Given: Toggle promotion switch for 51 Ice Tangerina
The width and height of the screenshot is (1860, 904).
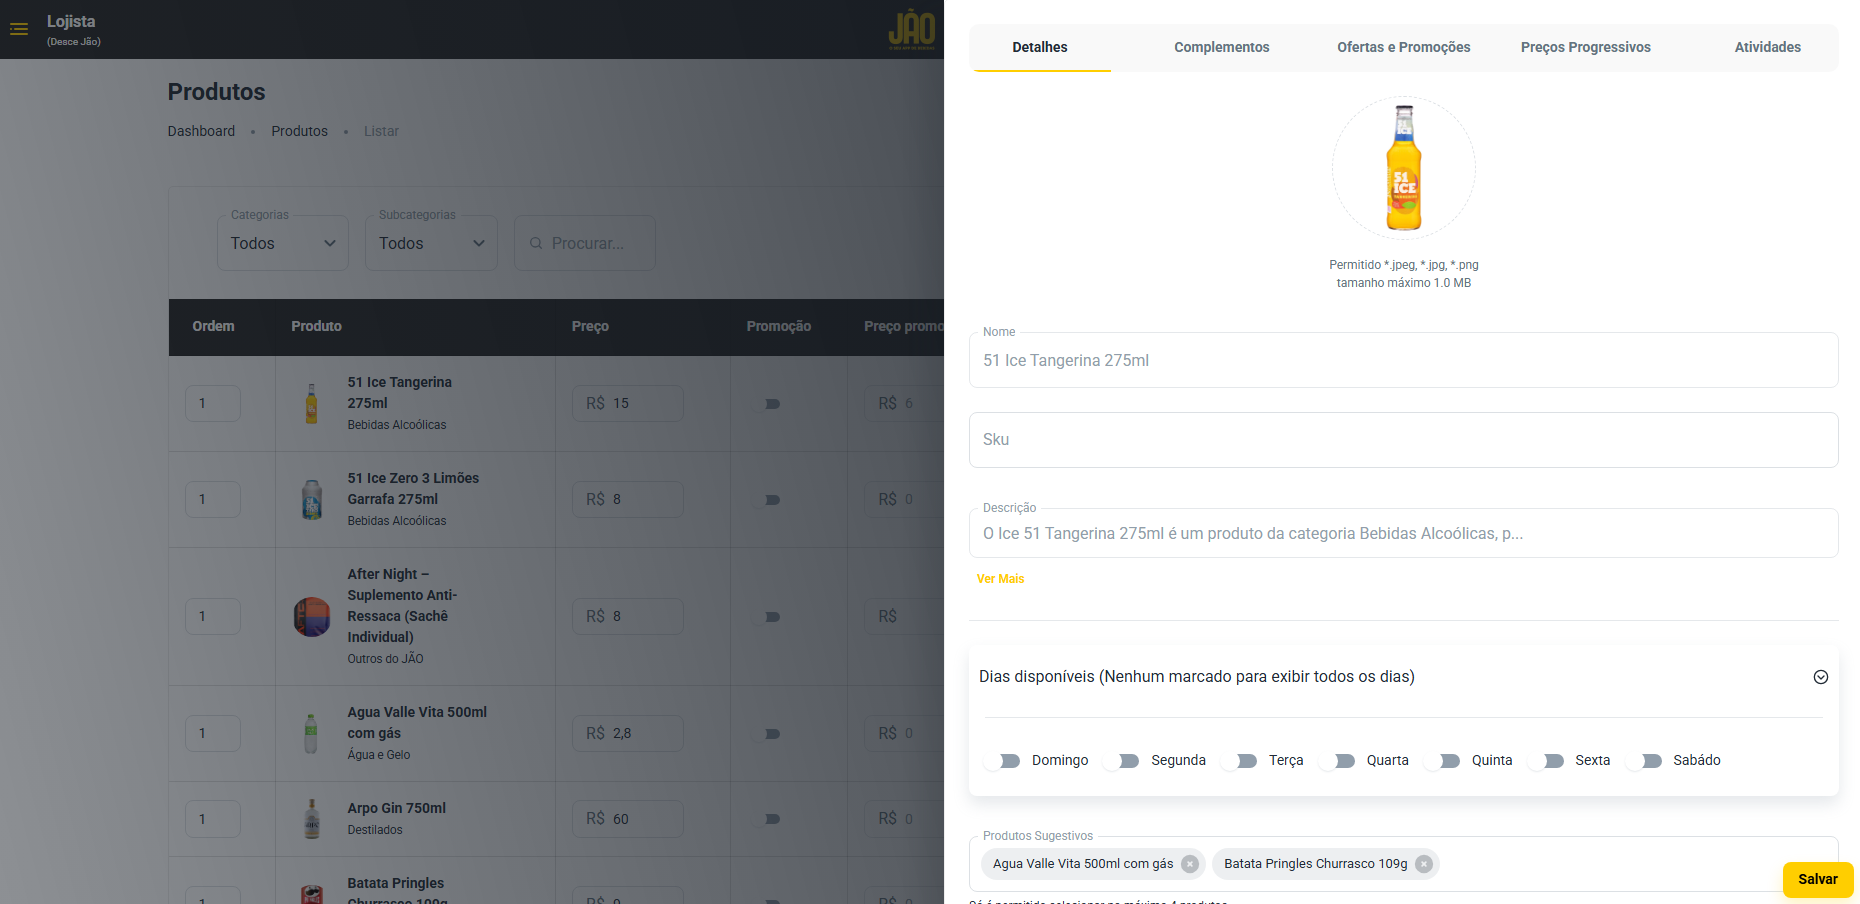Looking at the screenshot, I should 768,404.
